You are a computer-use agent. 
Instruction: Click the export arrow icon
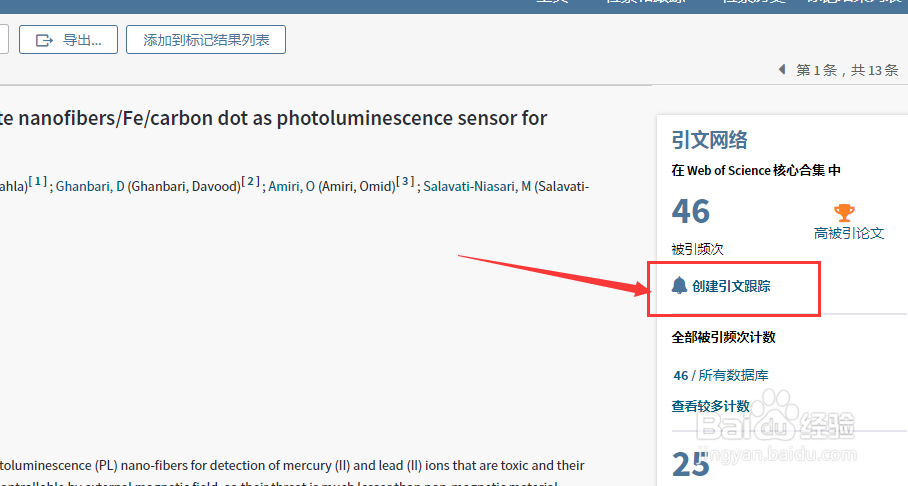(x=45, y=40)
